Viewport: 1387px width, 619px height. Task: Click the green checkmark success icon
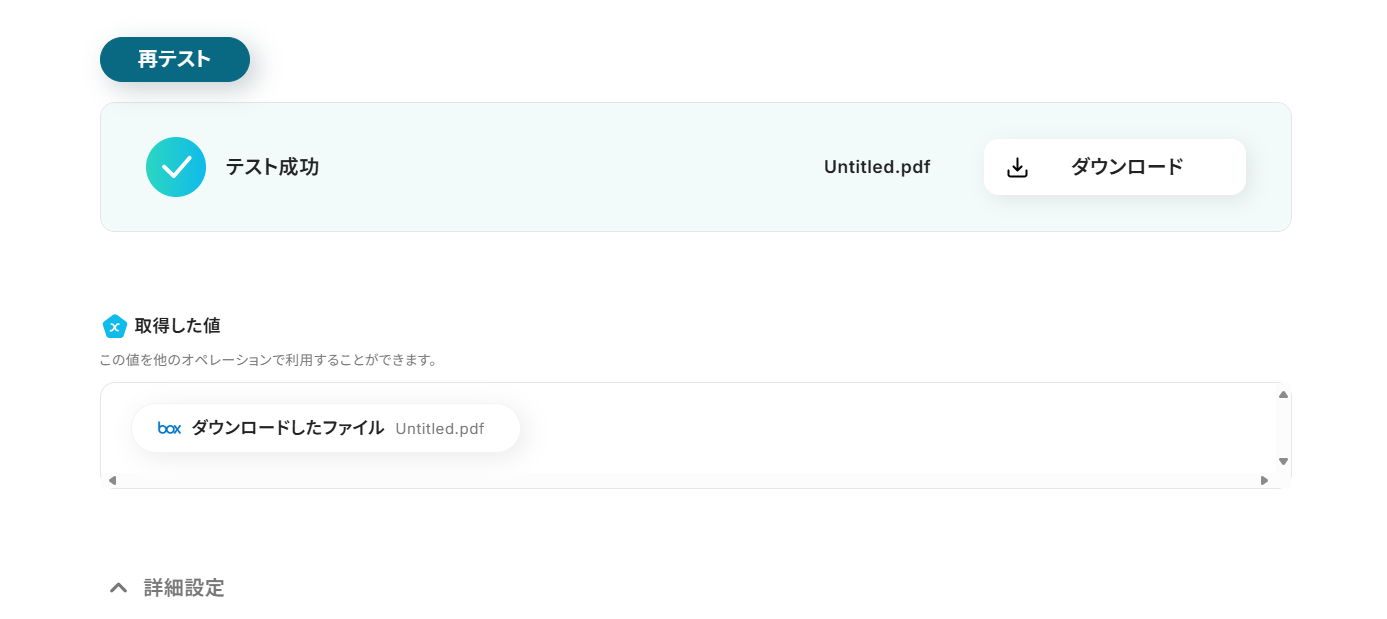click(176, 167)
